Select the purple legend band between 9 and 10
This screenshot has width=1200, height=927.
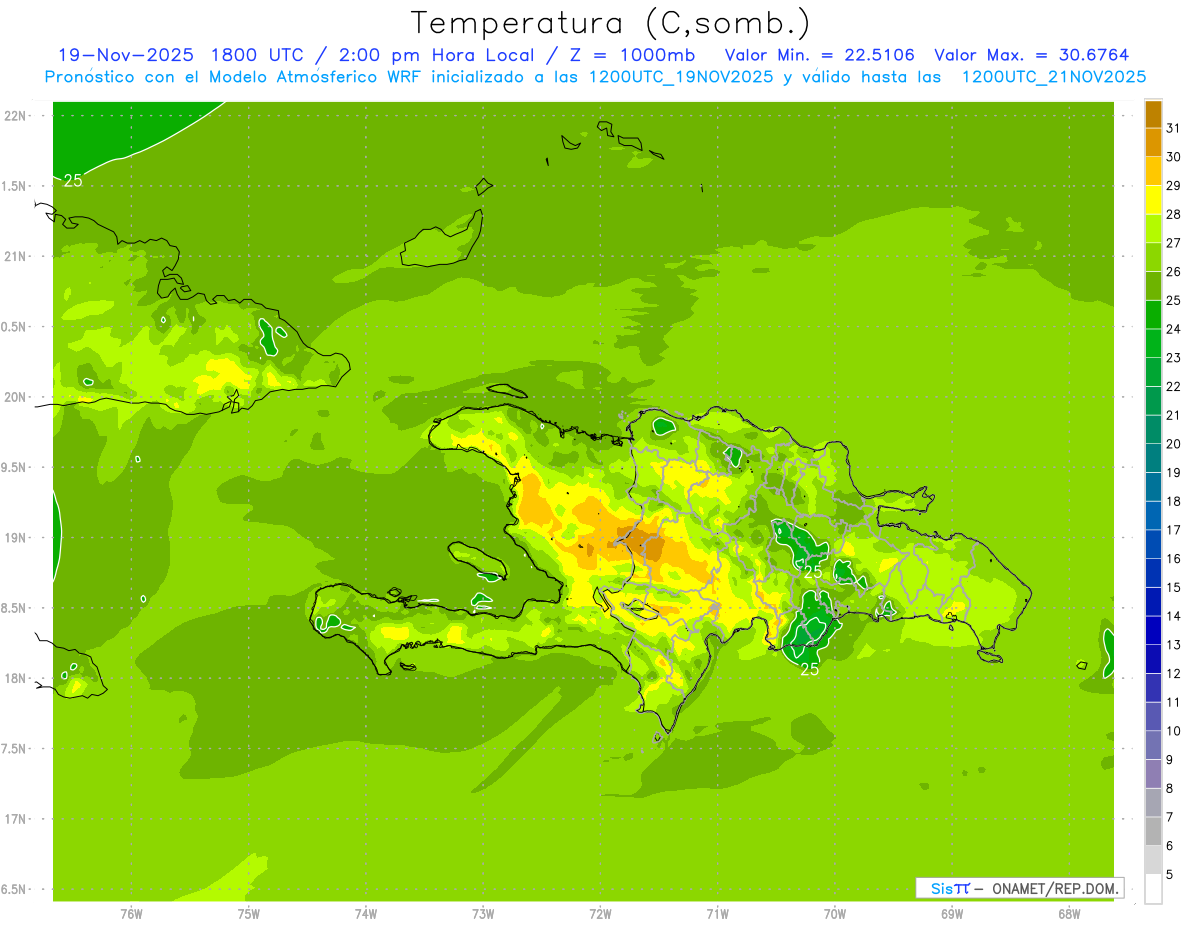click(x=1153, y=746)
